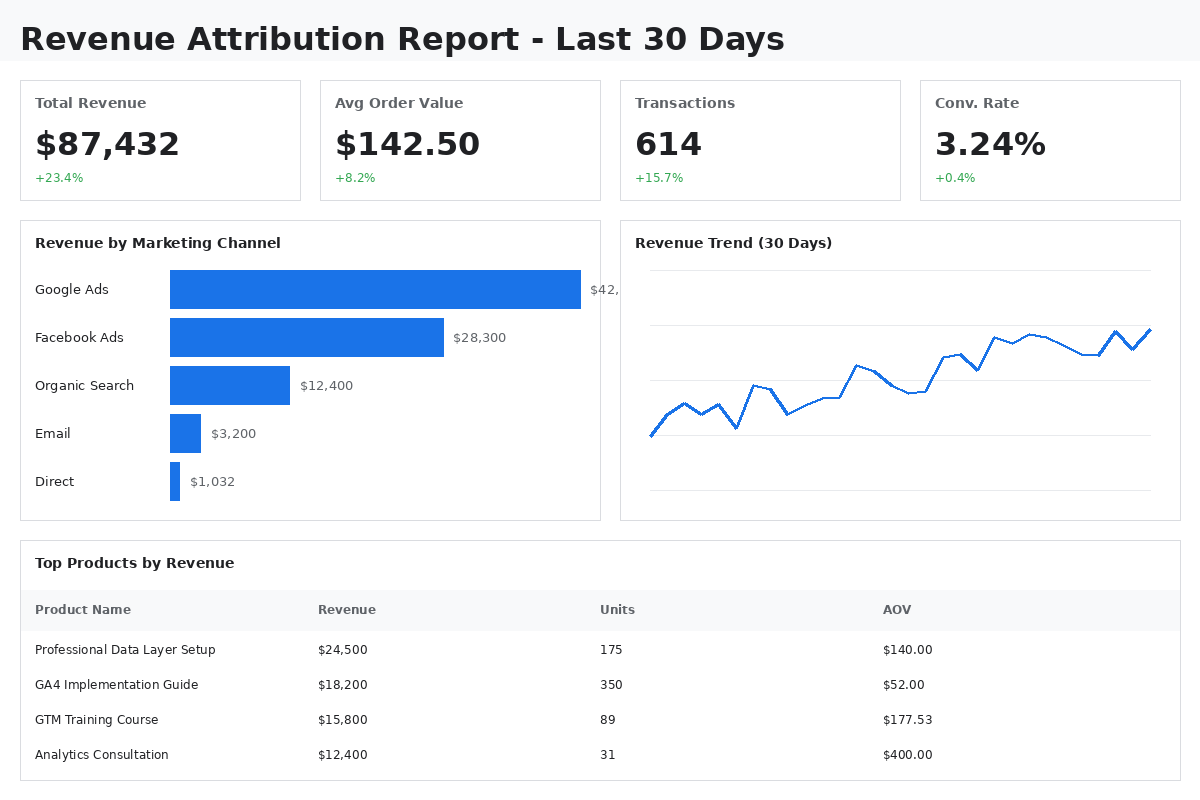Click the Facebook Ads bar in the channel chart

point(306,337)
